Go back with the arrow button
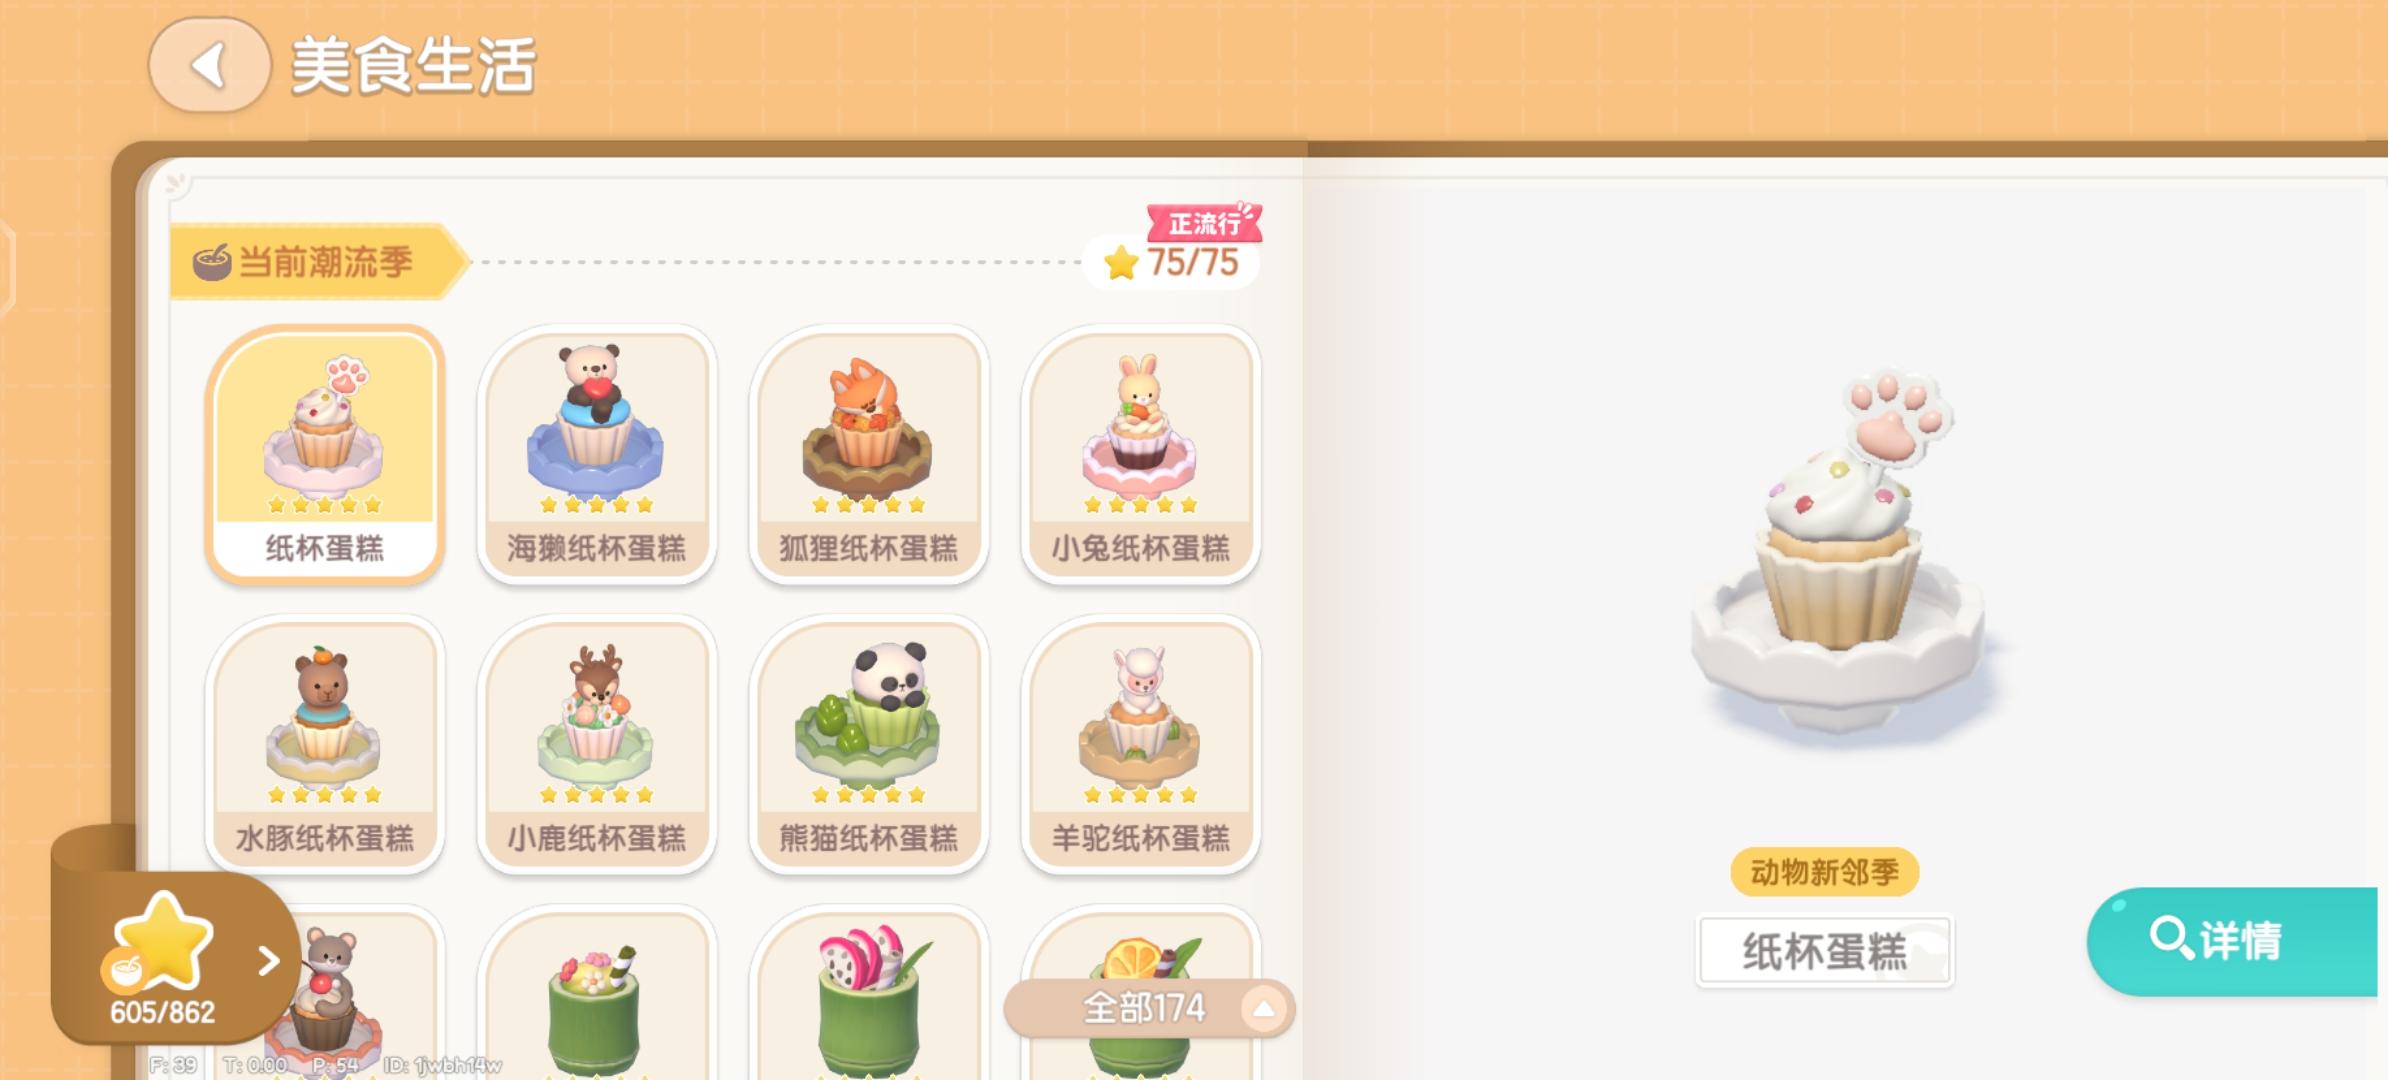The height and width of the screenshot is (1080, 2388). (x=209, y=66)
